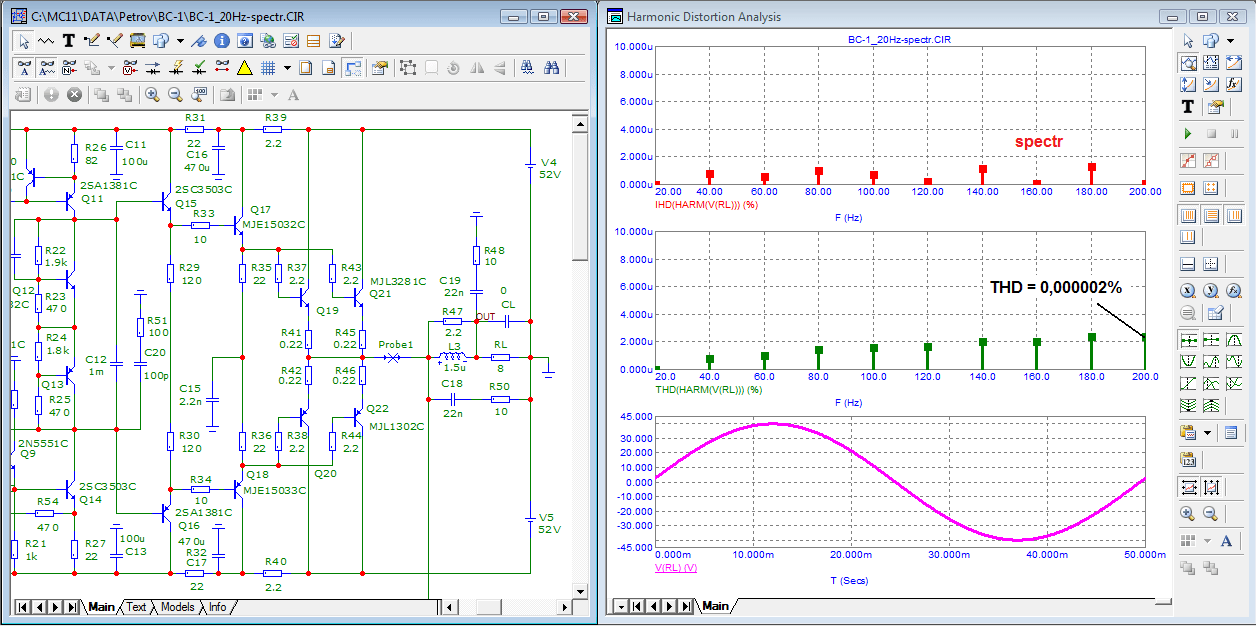This screenshot has height=626, width=1256.
Task: Click the fx function icon in the analysis toolbar
Action: pyautogui.click(x=1233, y=83)
